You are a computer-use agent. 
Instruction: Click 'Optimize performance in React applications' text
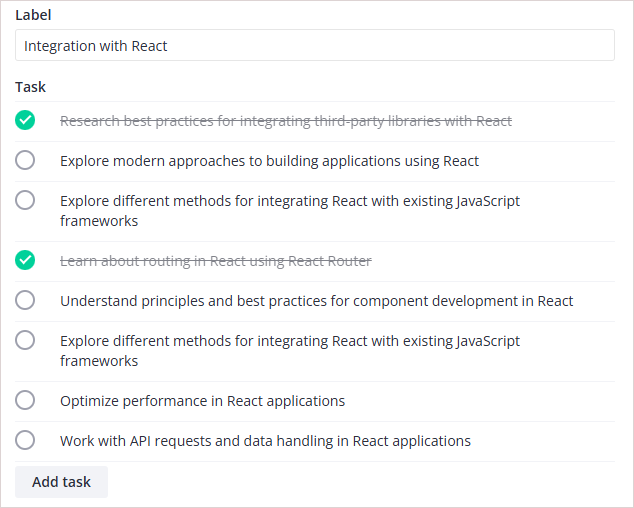(x=202, y=401)
